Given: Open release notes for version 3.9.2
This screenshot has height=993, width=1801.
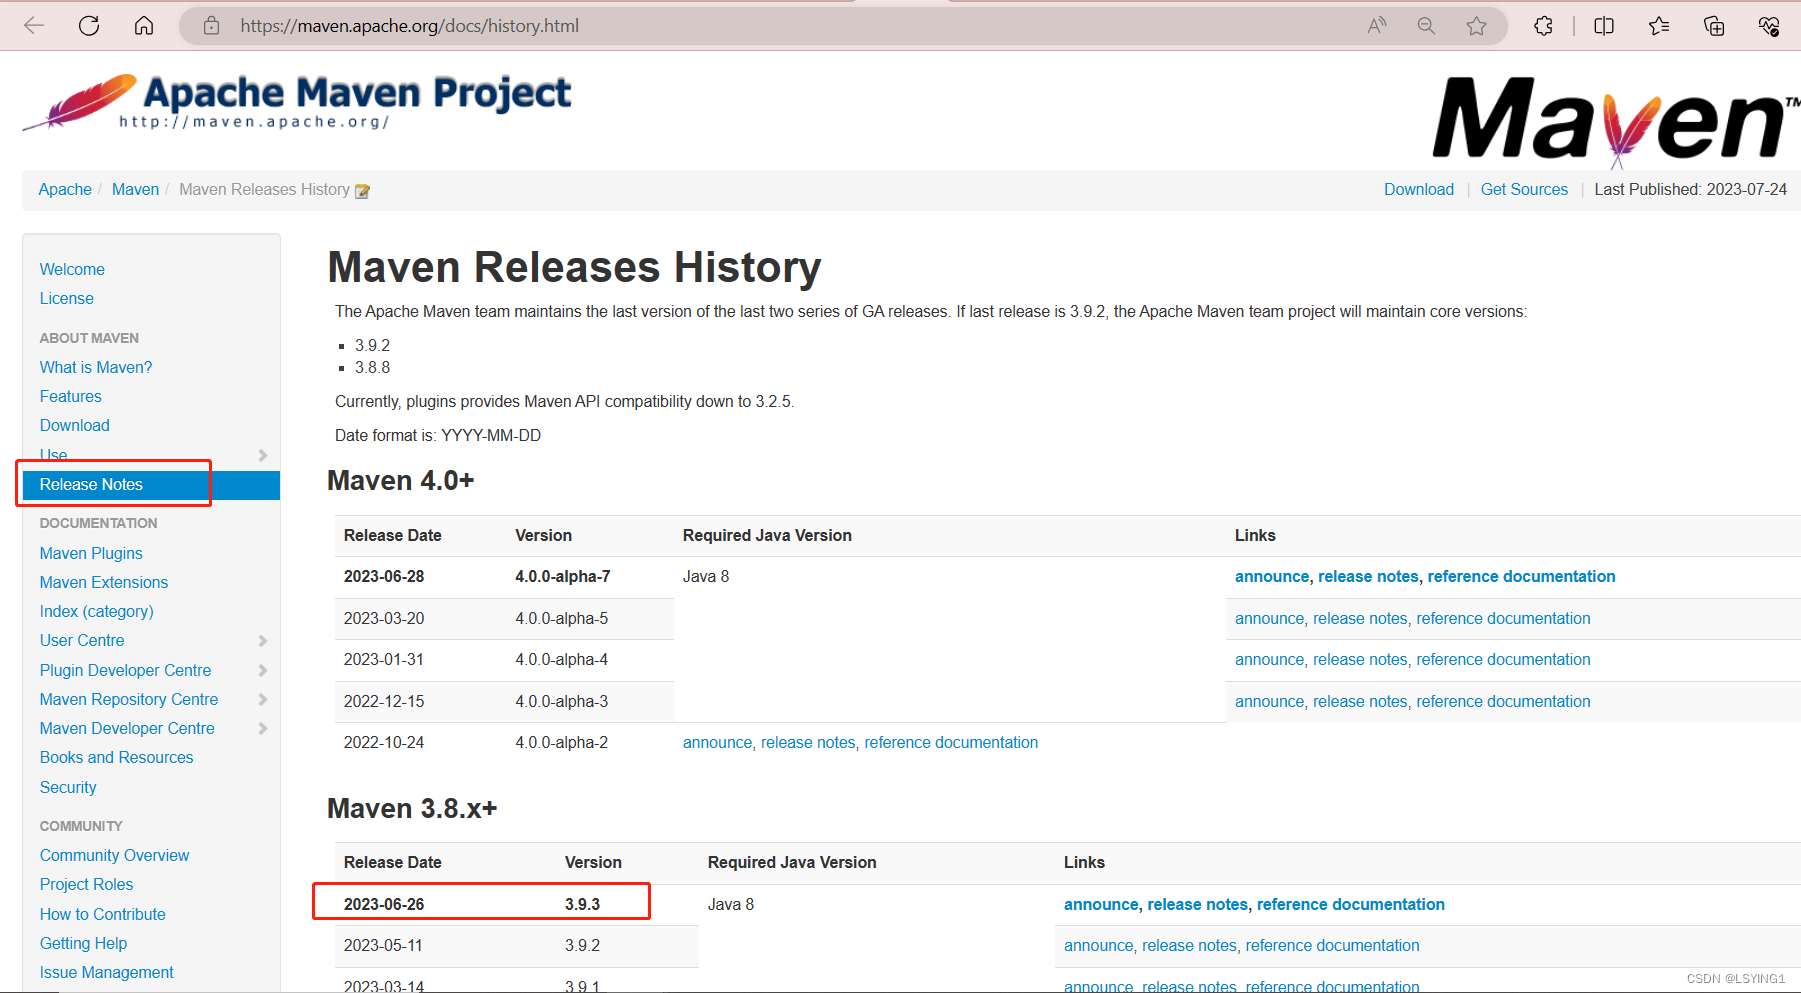Looking at the screenshot, I should 1189,945.
